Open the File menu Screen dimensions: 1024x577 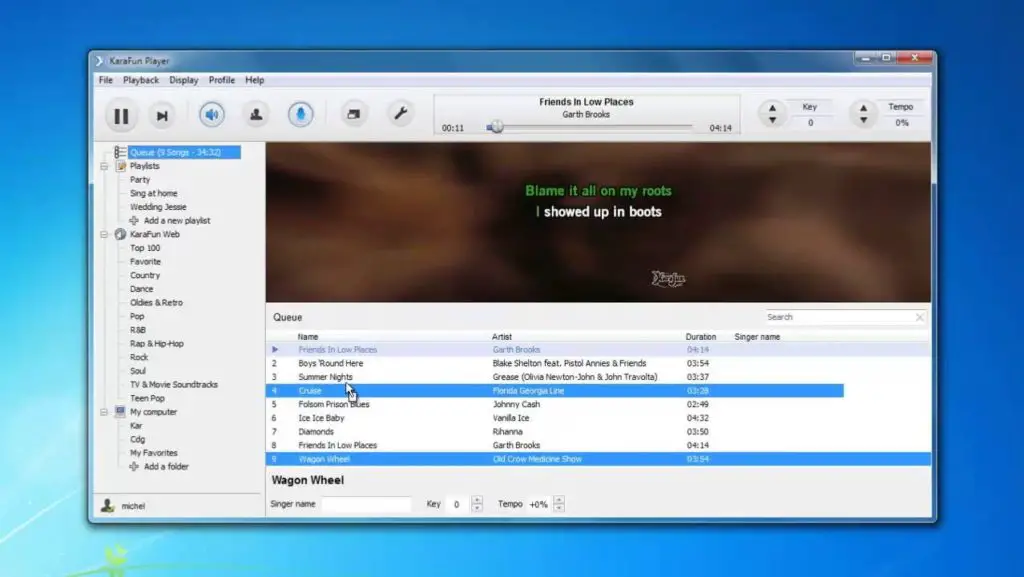pos(106,80)
